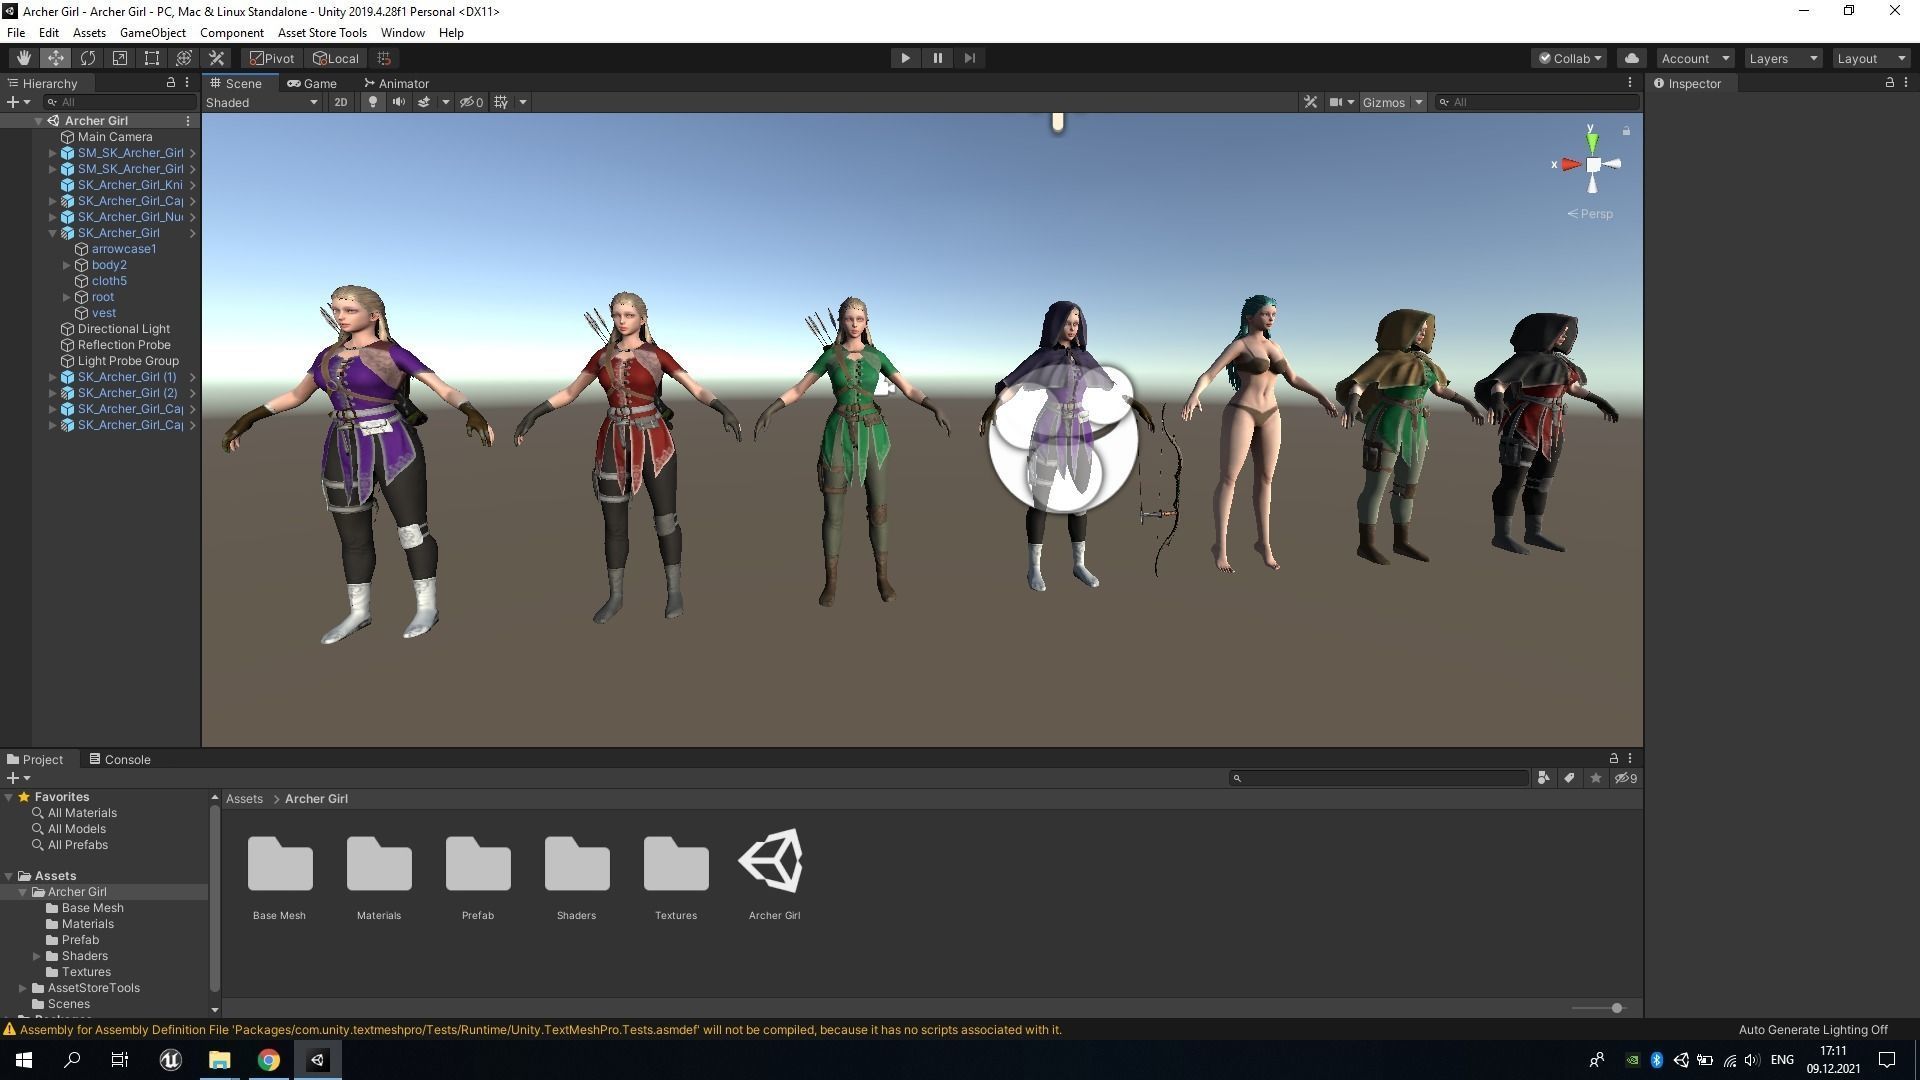Toggle 2D view mode
Viewport: 1920px width, 1080px height.
[341, 102]
